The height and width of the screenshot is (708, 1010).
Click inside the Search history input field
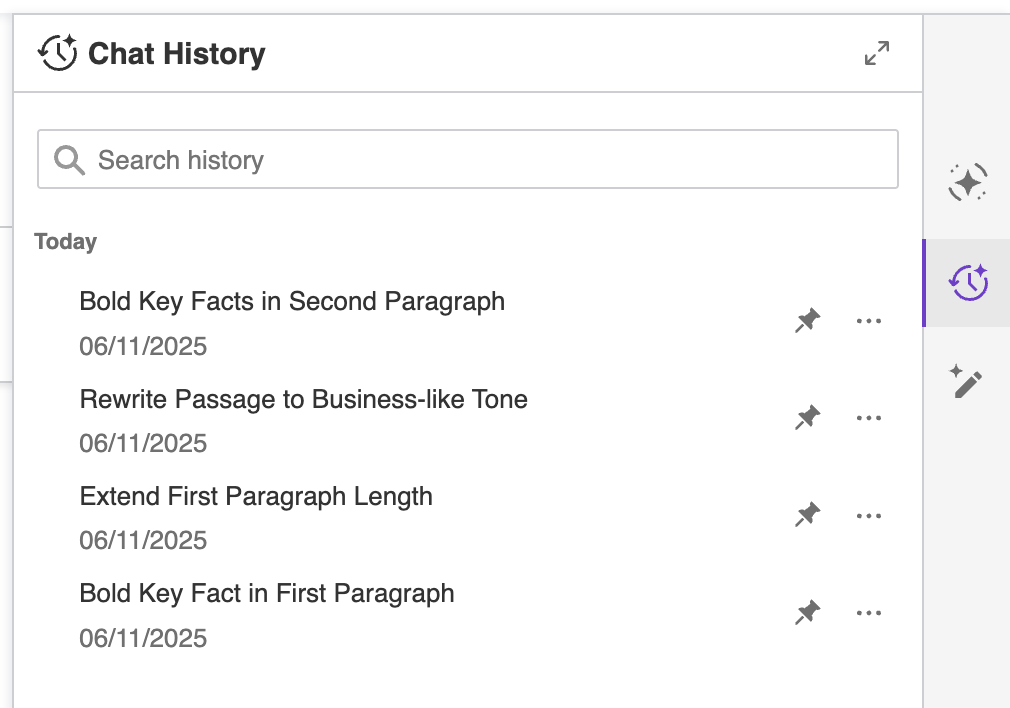coord(400,159)
